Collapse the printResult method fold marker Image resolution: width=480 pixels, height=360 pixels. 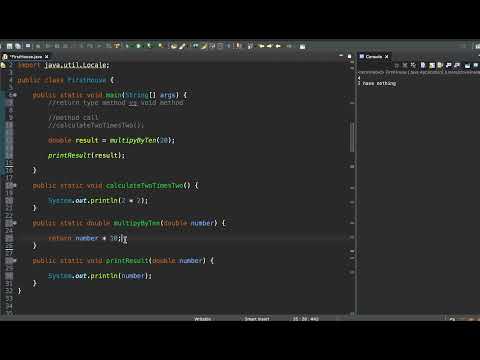coord(14,260)
